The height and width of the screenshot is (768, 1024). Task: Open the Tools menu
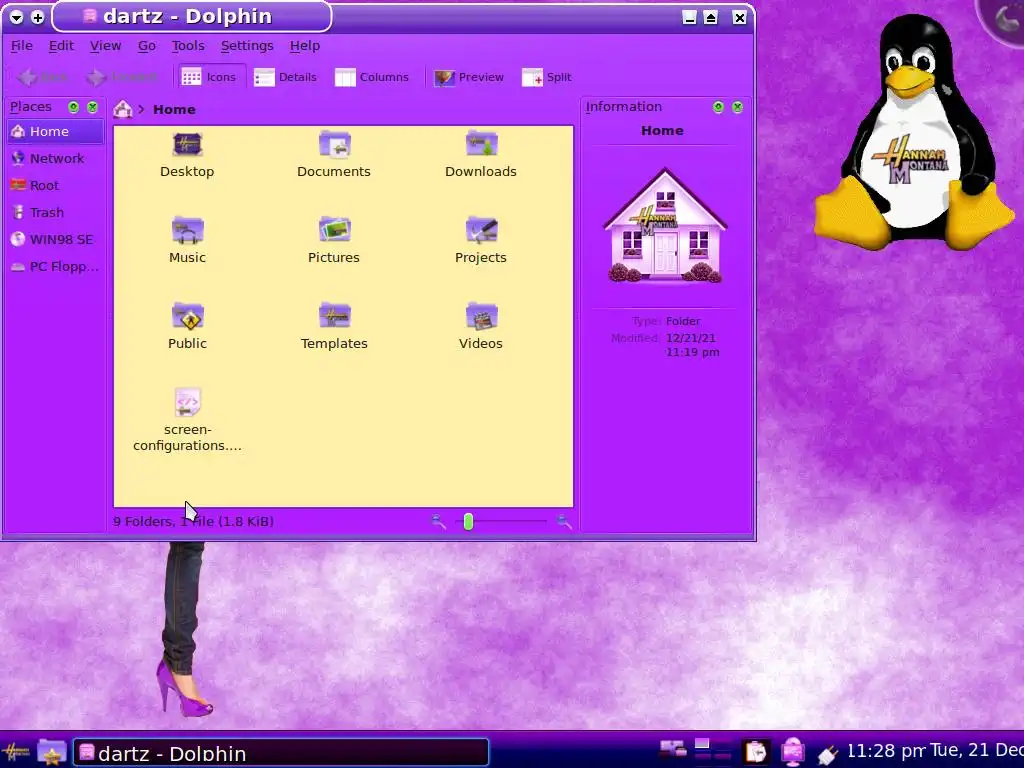[x=188, y=46]
